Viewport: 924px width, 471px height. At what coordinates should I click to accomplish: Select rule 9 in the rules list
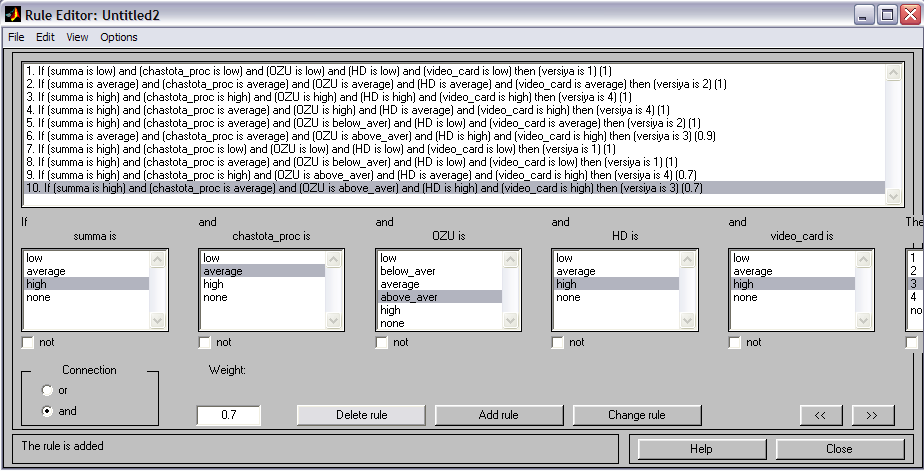point(454,175)
